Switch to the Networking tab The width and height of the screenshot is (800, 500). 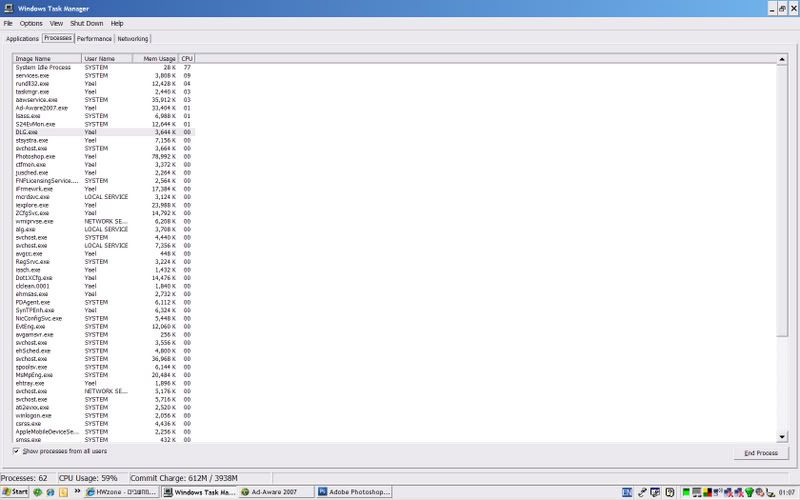tap(133, 39)
